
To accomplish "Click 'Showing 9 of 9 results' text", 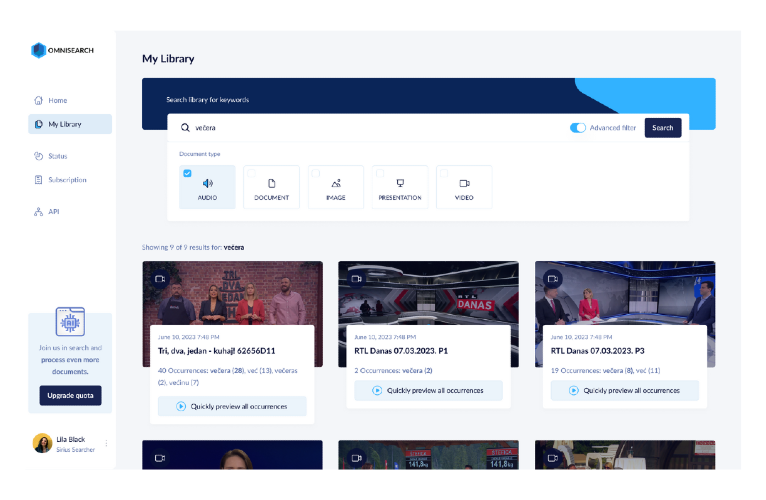I will [193, 247].
